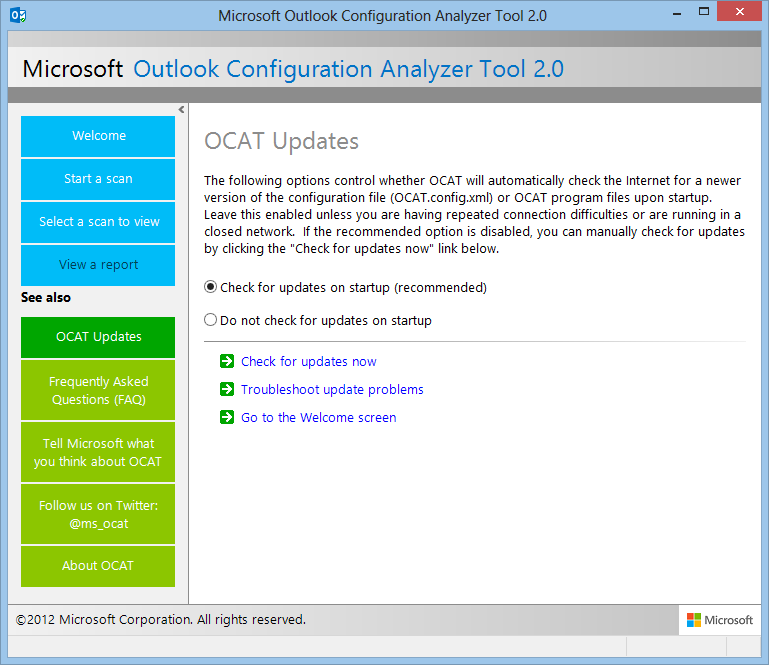769x665 pixels.
Task: Click the Outlook Configuration Analyzer Tool 2.0 banner title
Action: pyautogui.click(x=348, y=69)
